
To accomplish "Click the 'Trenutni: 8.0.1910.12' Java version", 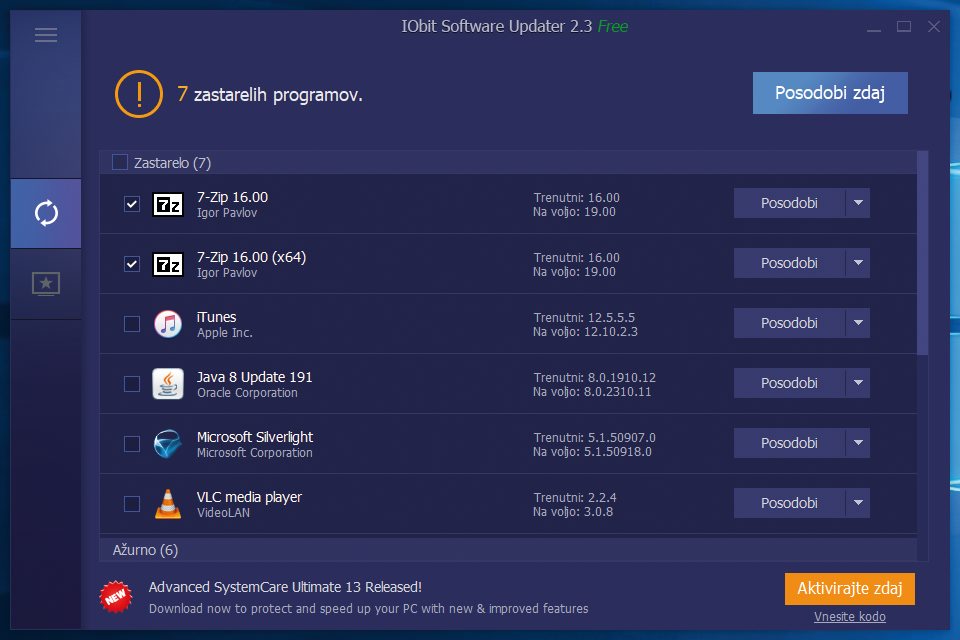I will (x=594, y=377).
